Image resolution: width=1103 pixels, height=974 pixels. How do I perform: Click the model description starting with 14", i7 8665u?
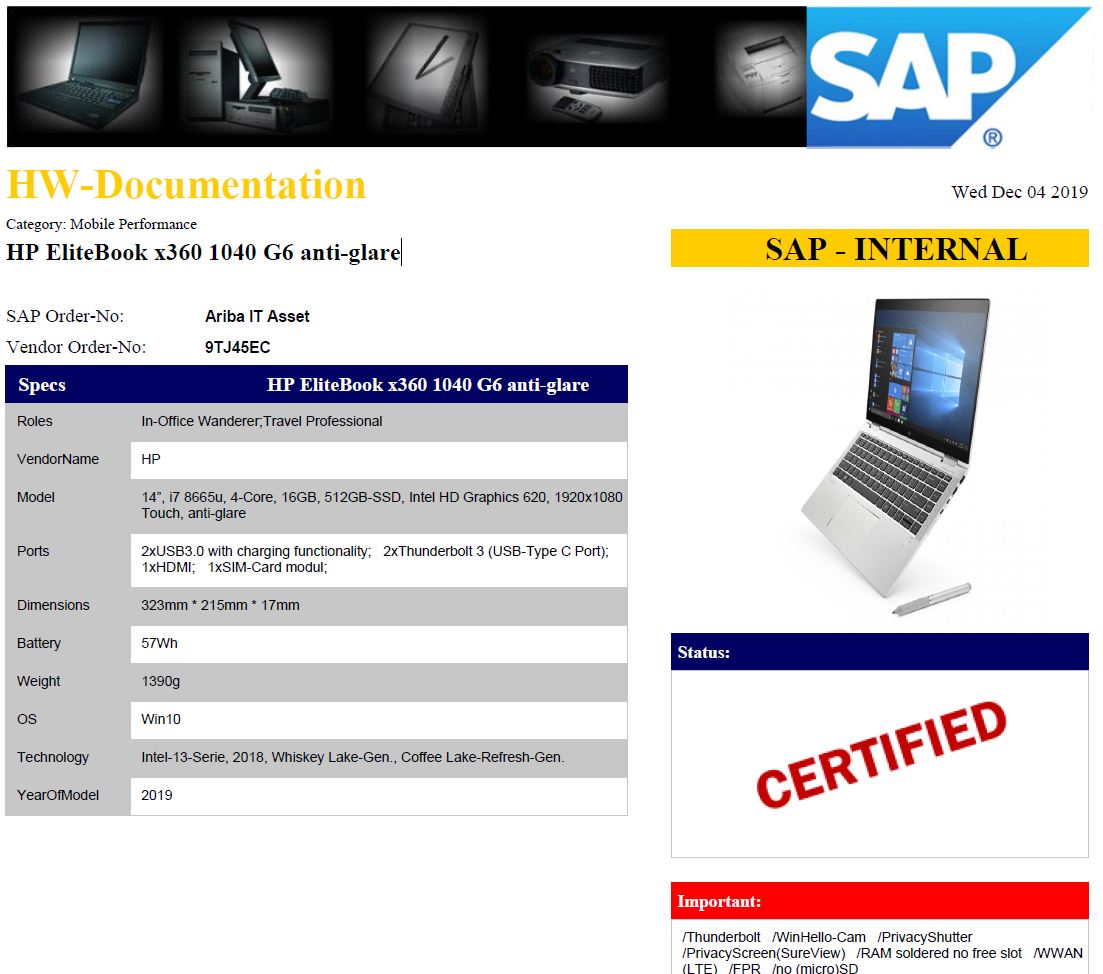[381, 505]
